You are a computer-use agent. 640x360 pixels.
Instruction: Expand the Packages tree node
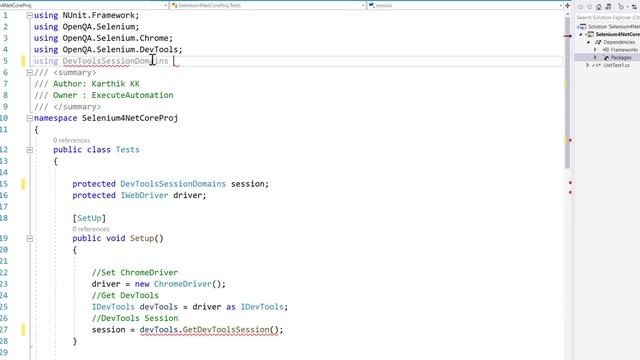click(x=596, y=58)
